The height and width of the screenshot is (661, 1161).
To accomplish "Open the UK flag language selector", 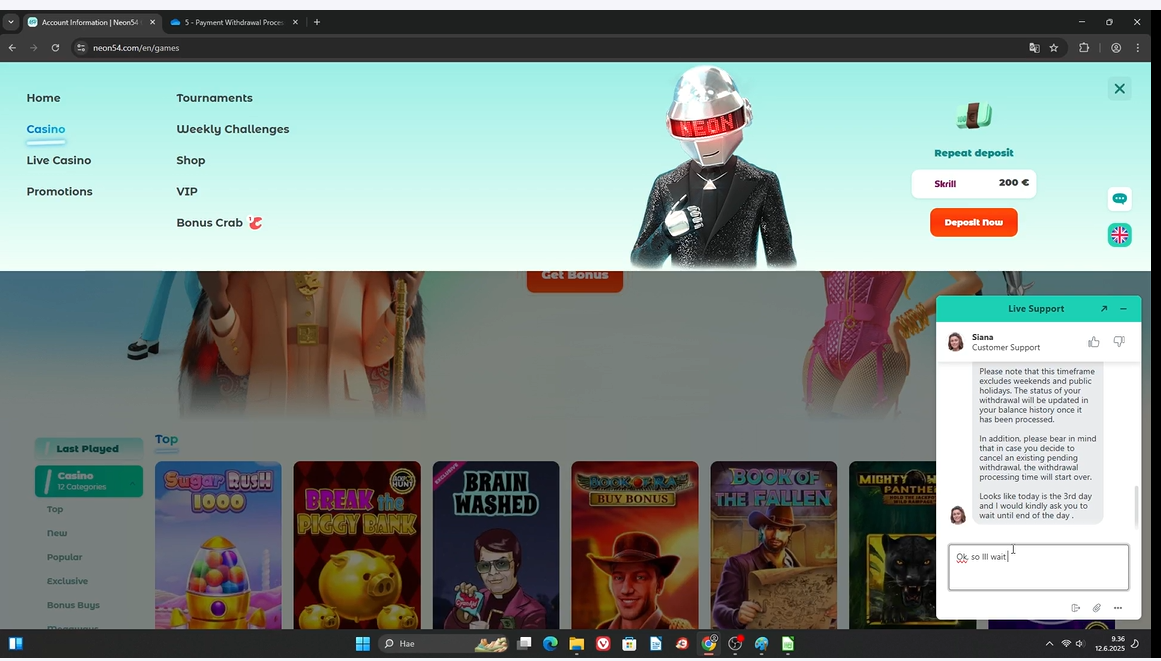I will click(1120, 235).
